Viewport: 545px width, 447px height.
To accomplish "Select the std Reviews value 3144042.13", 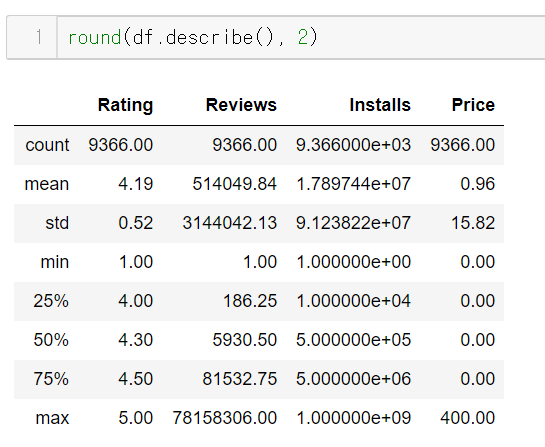I will point(230,223).
